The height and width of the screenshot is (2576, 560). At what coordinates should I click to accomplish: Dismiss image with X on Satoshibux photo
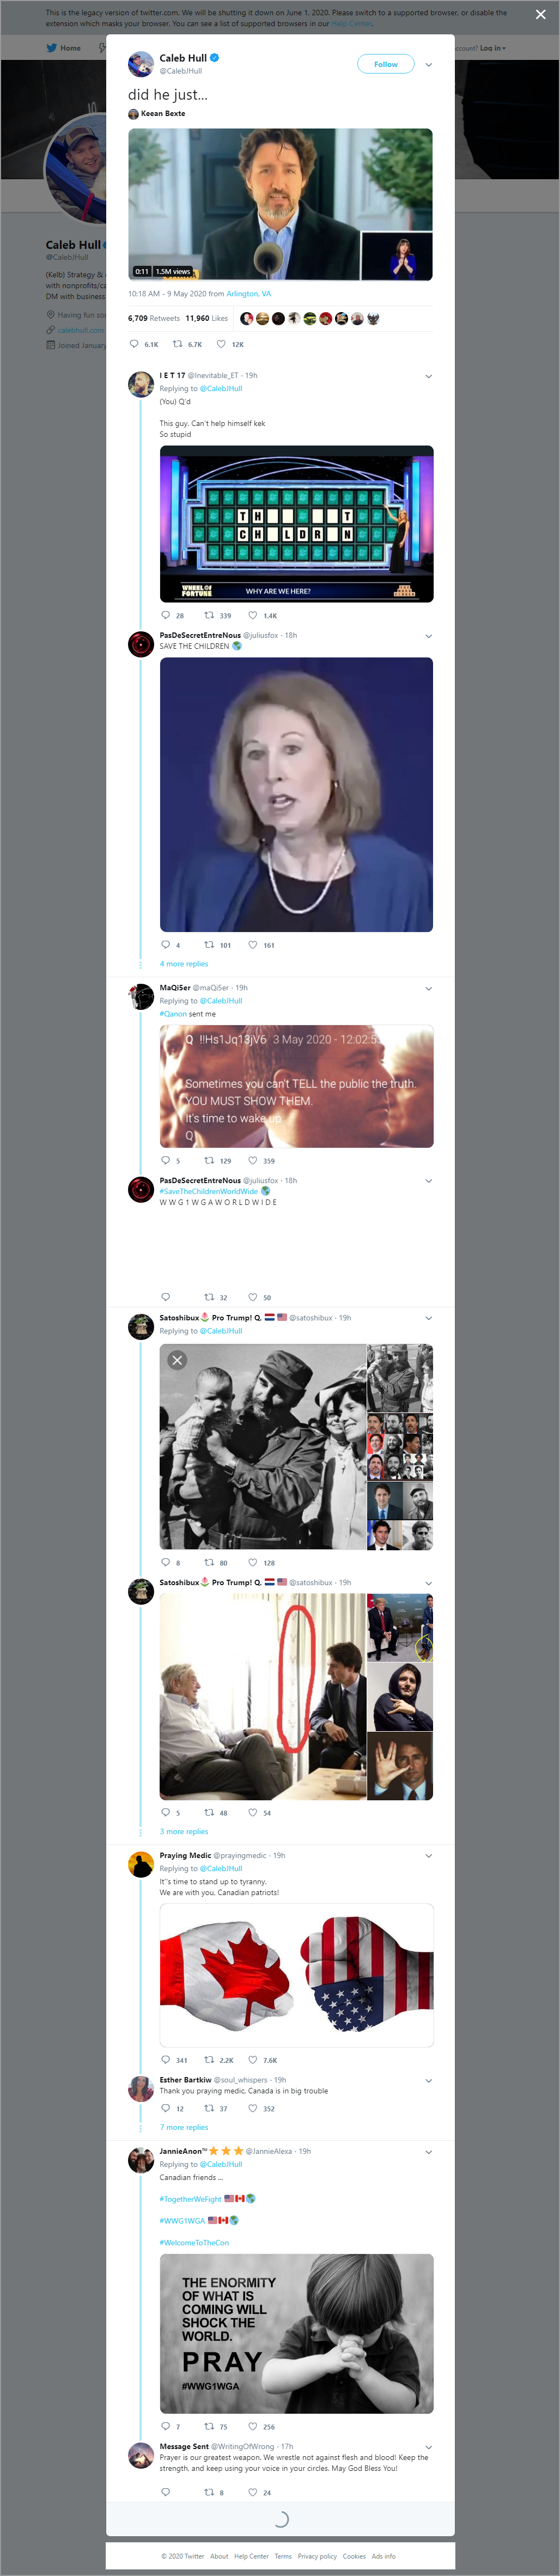(177, 1360)
